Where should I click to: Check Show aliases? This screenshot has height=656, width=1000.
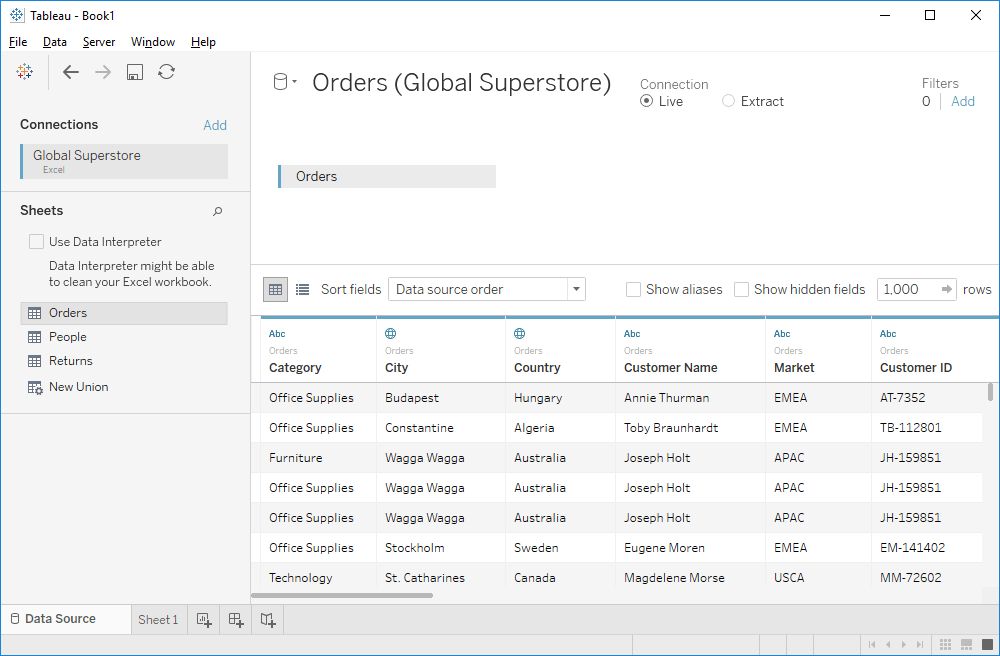pos(633,289)
